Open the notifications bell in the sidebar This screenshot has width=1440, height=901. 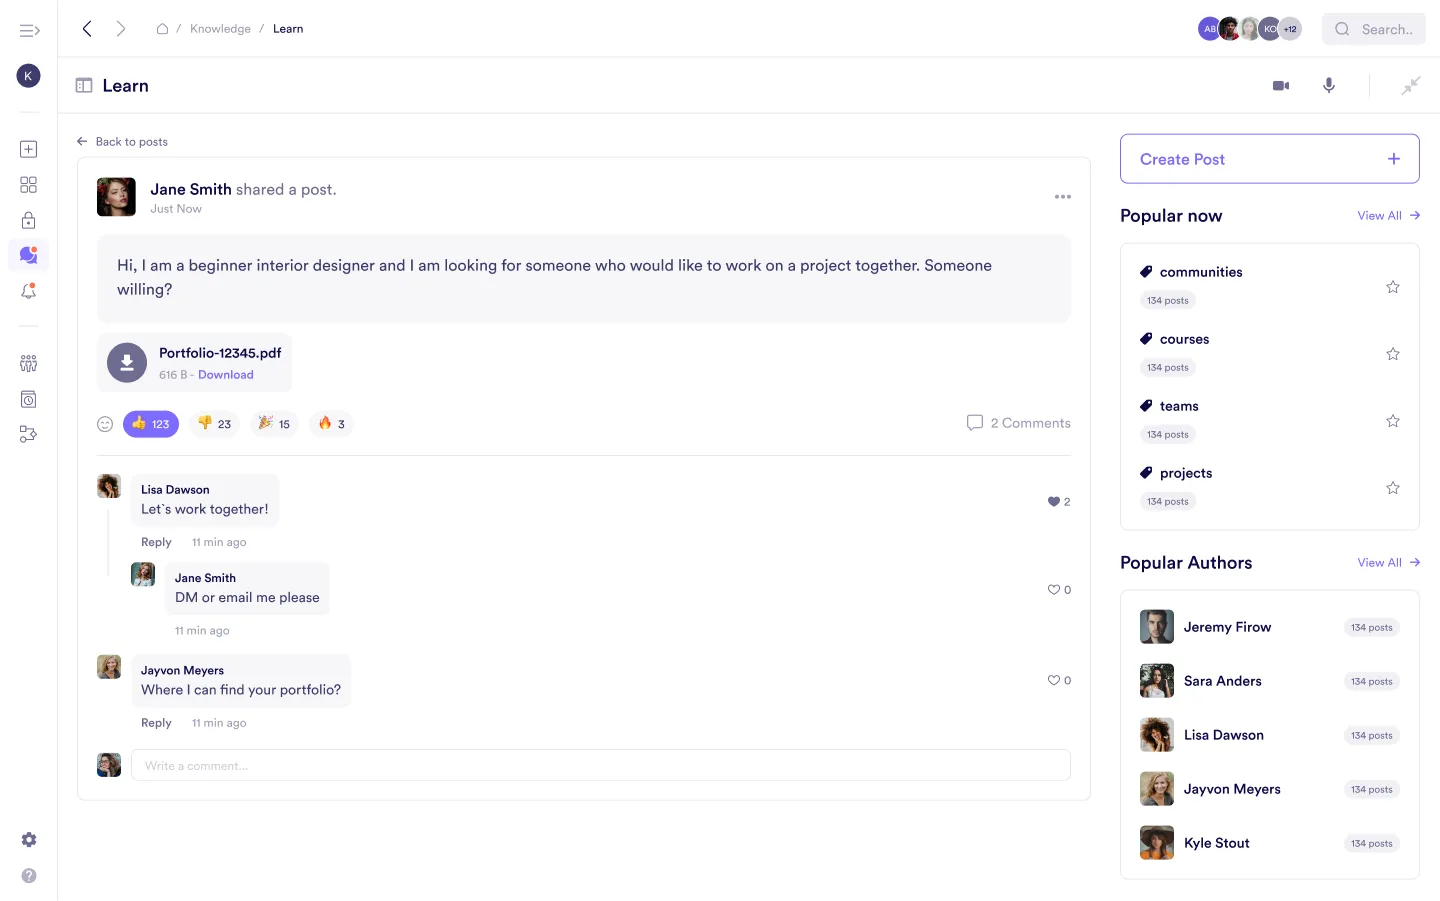[x=28, y=291]
